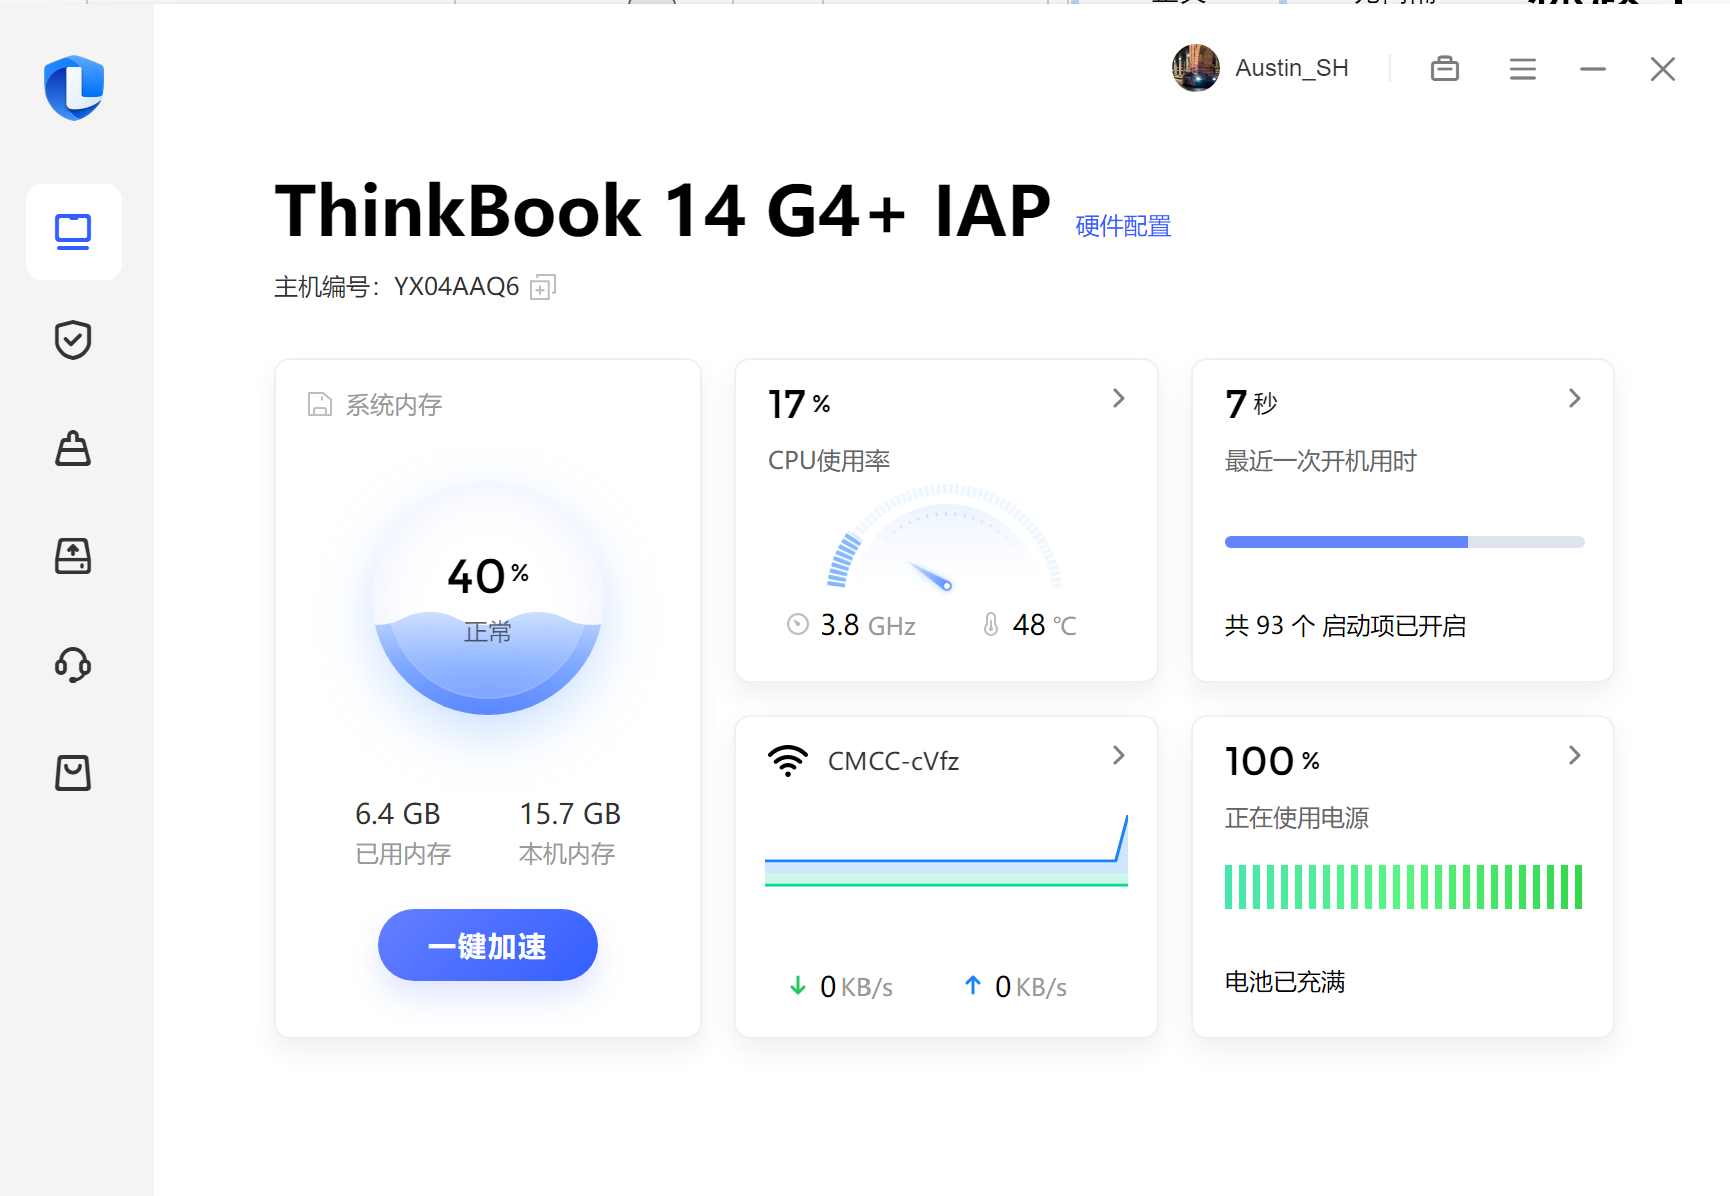Viewport: 1730px width, 1196px height.
Task: Open the driver update disk sidebar icon
Action: 73,556
